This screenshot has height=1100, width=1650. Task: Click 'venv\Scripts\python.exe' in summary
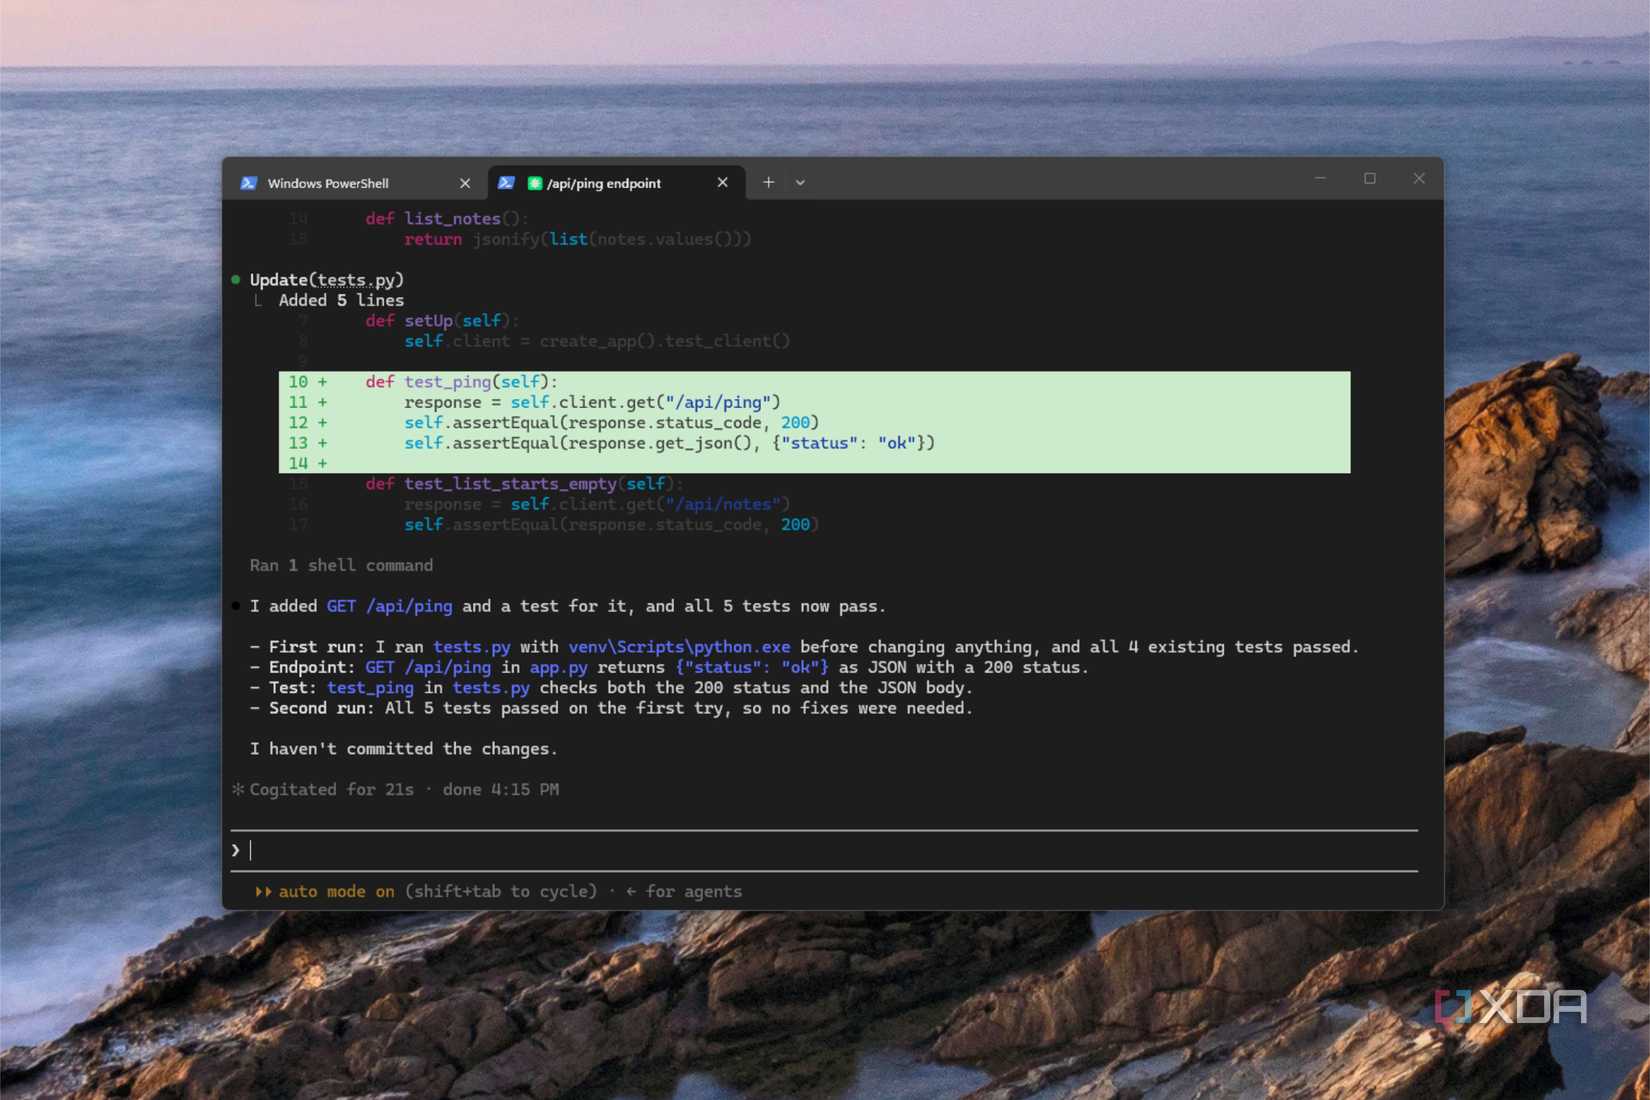coord(679,647)
